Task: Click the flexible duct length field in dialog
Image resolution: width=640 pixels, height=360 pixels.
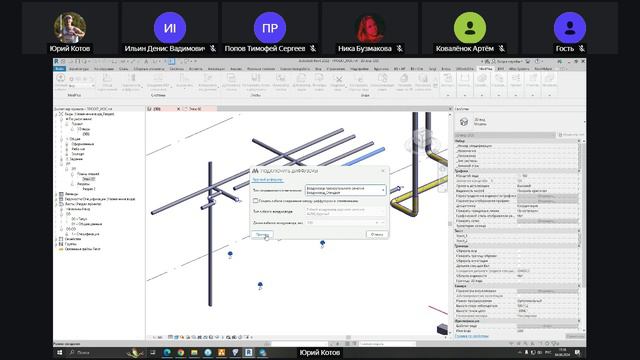Action: pyautogui.click(x=345, y=222)
